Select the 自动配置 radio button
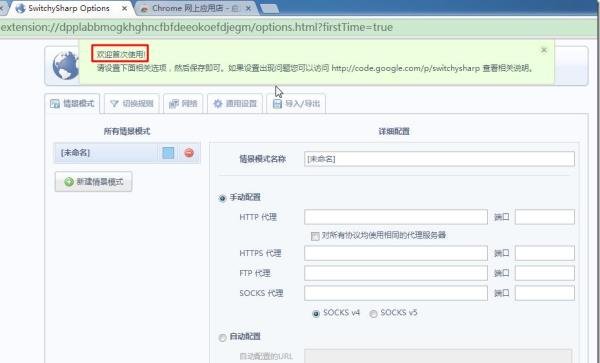 pos(222,338)
